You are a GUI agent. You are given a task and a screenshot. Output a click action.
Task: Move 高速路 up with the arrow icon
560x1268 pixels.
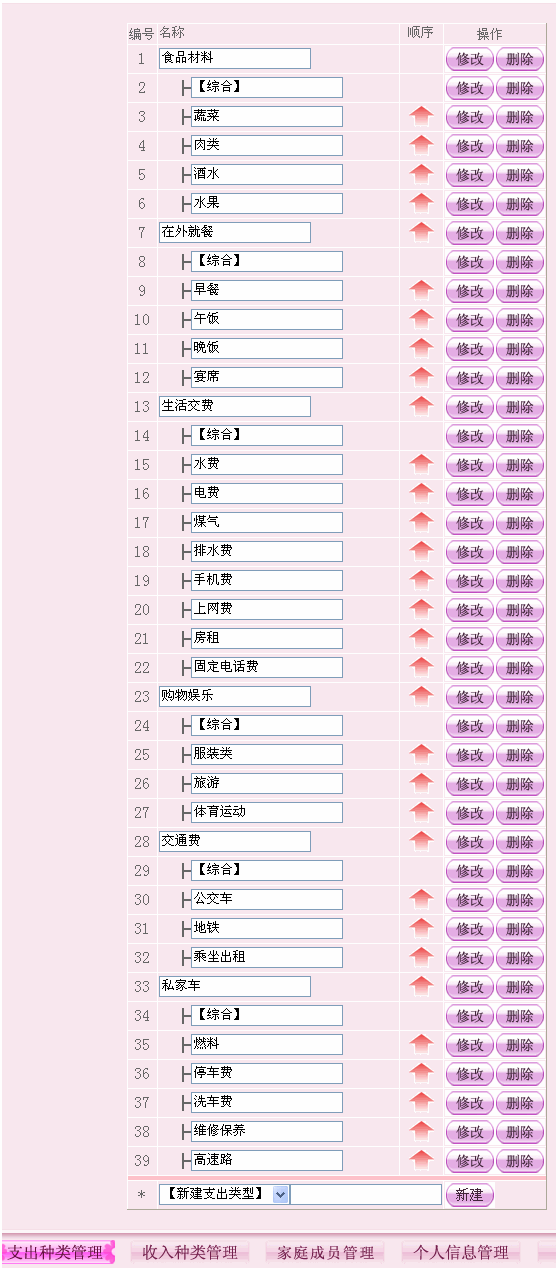click(421, 1160)
